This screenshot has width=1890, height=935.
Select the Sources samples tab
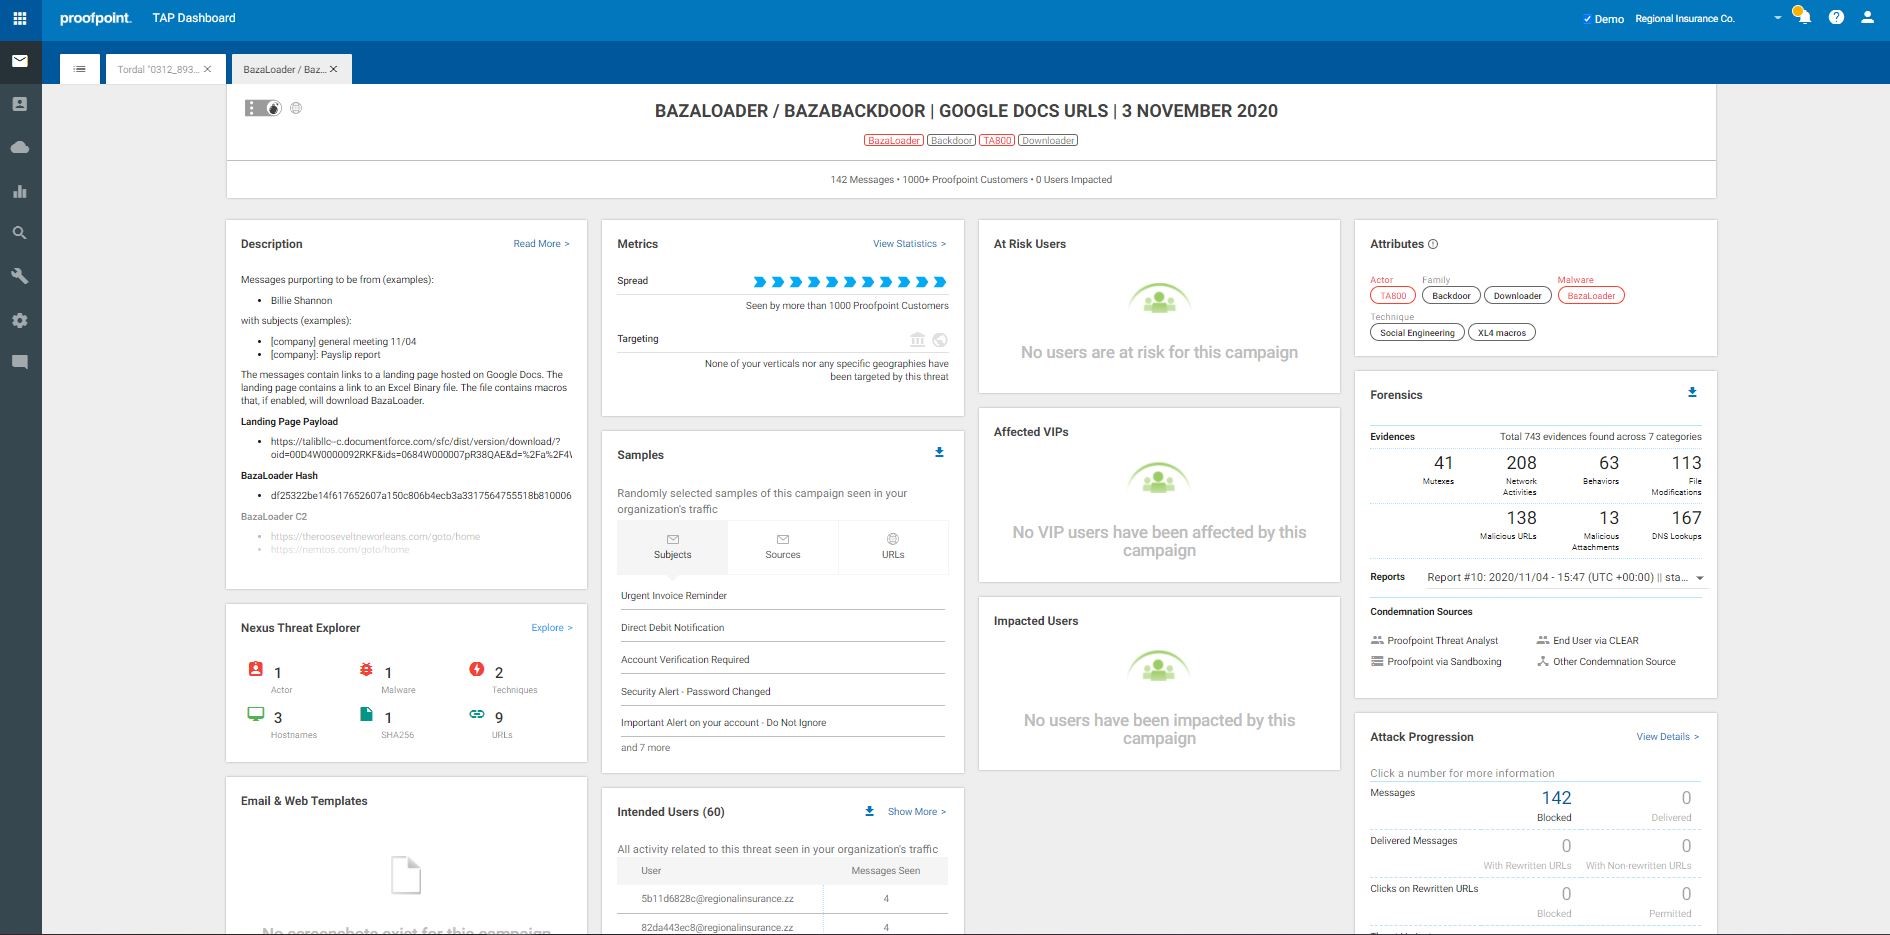783,546
